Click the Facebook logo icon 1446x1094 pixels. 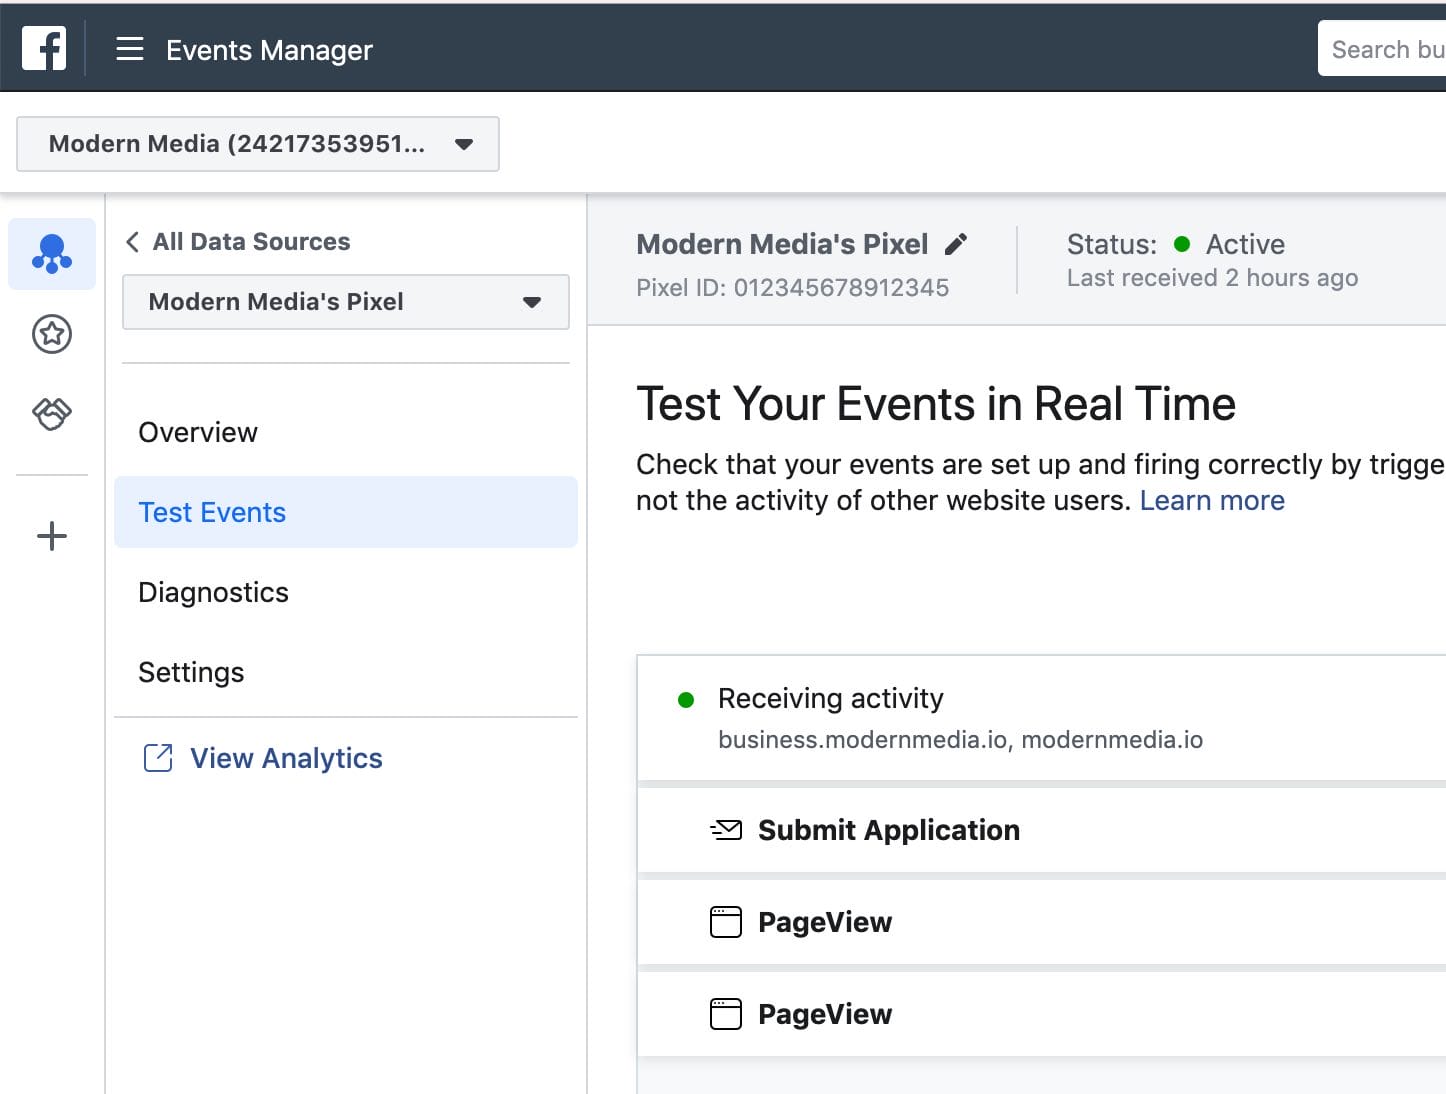[x=44, y=48]
